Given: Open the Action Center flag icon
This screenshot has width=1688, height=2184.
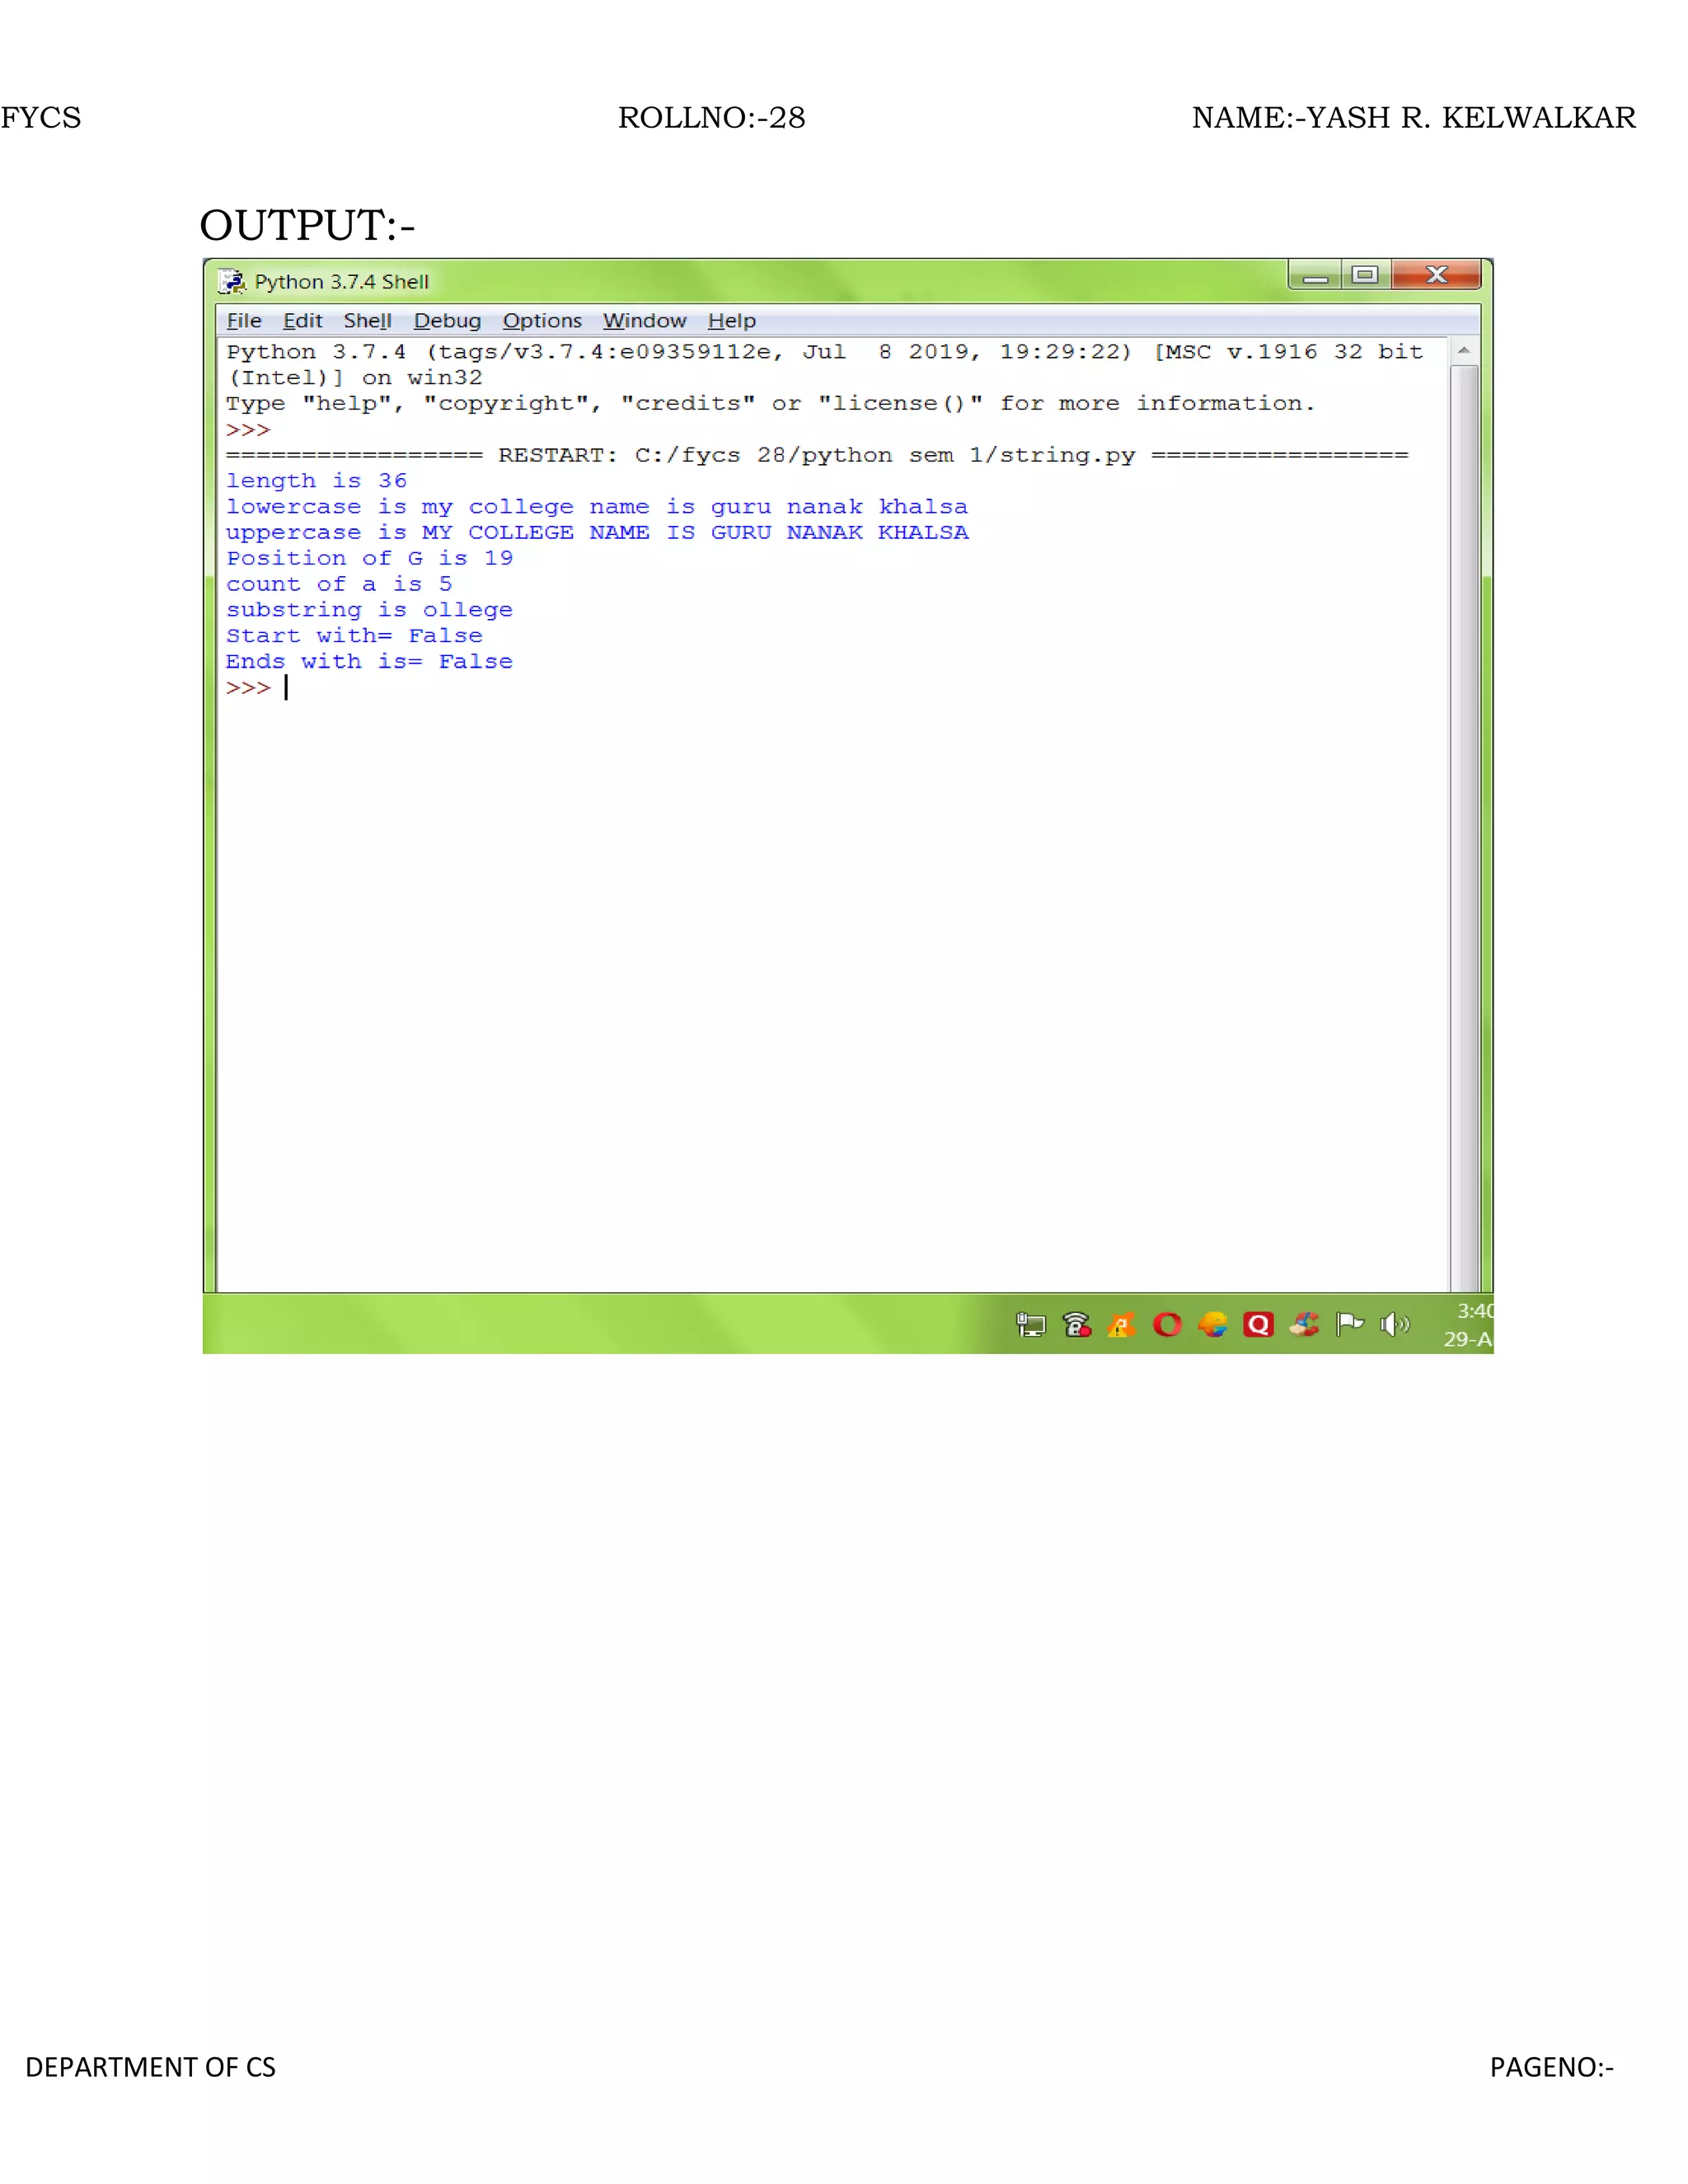Looking at the screenshot, I should [1349, 1324].
